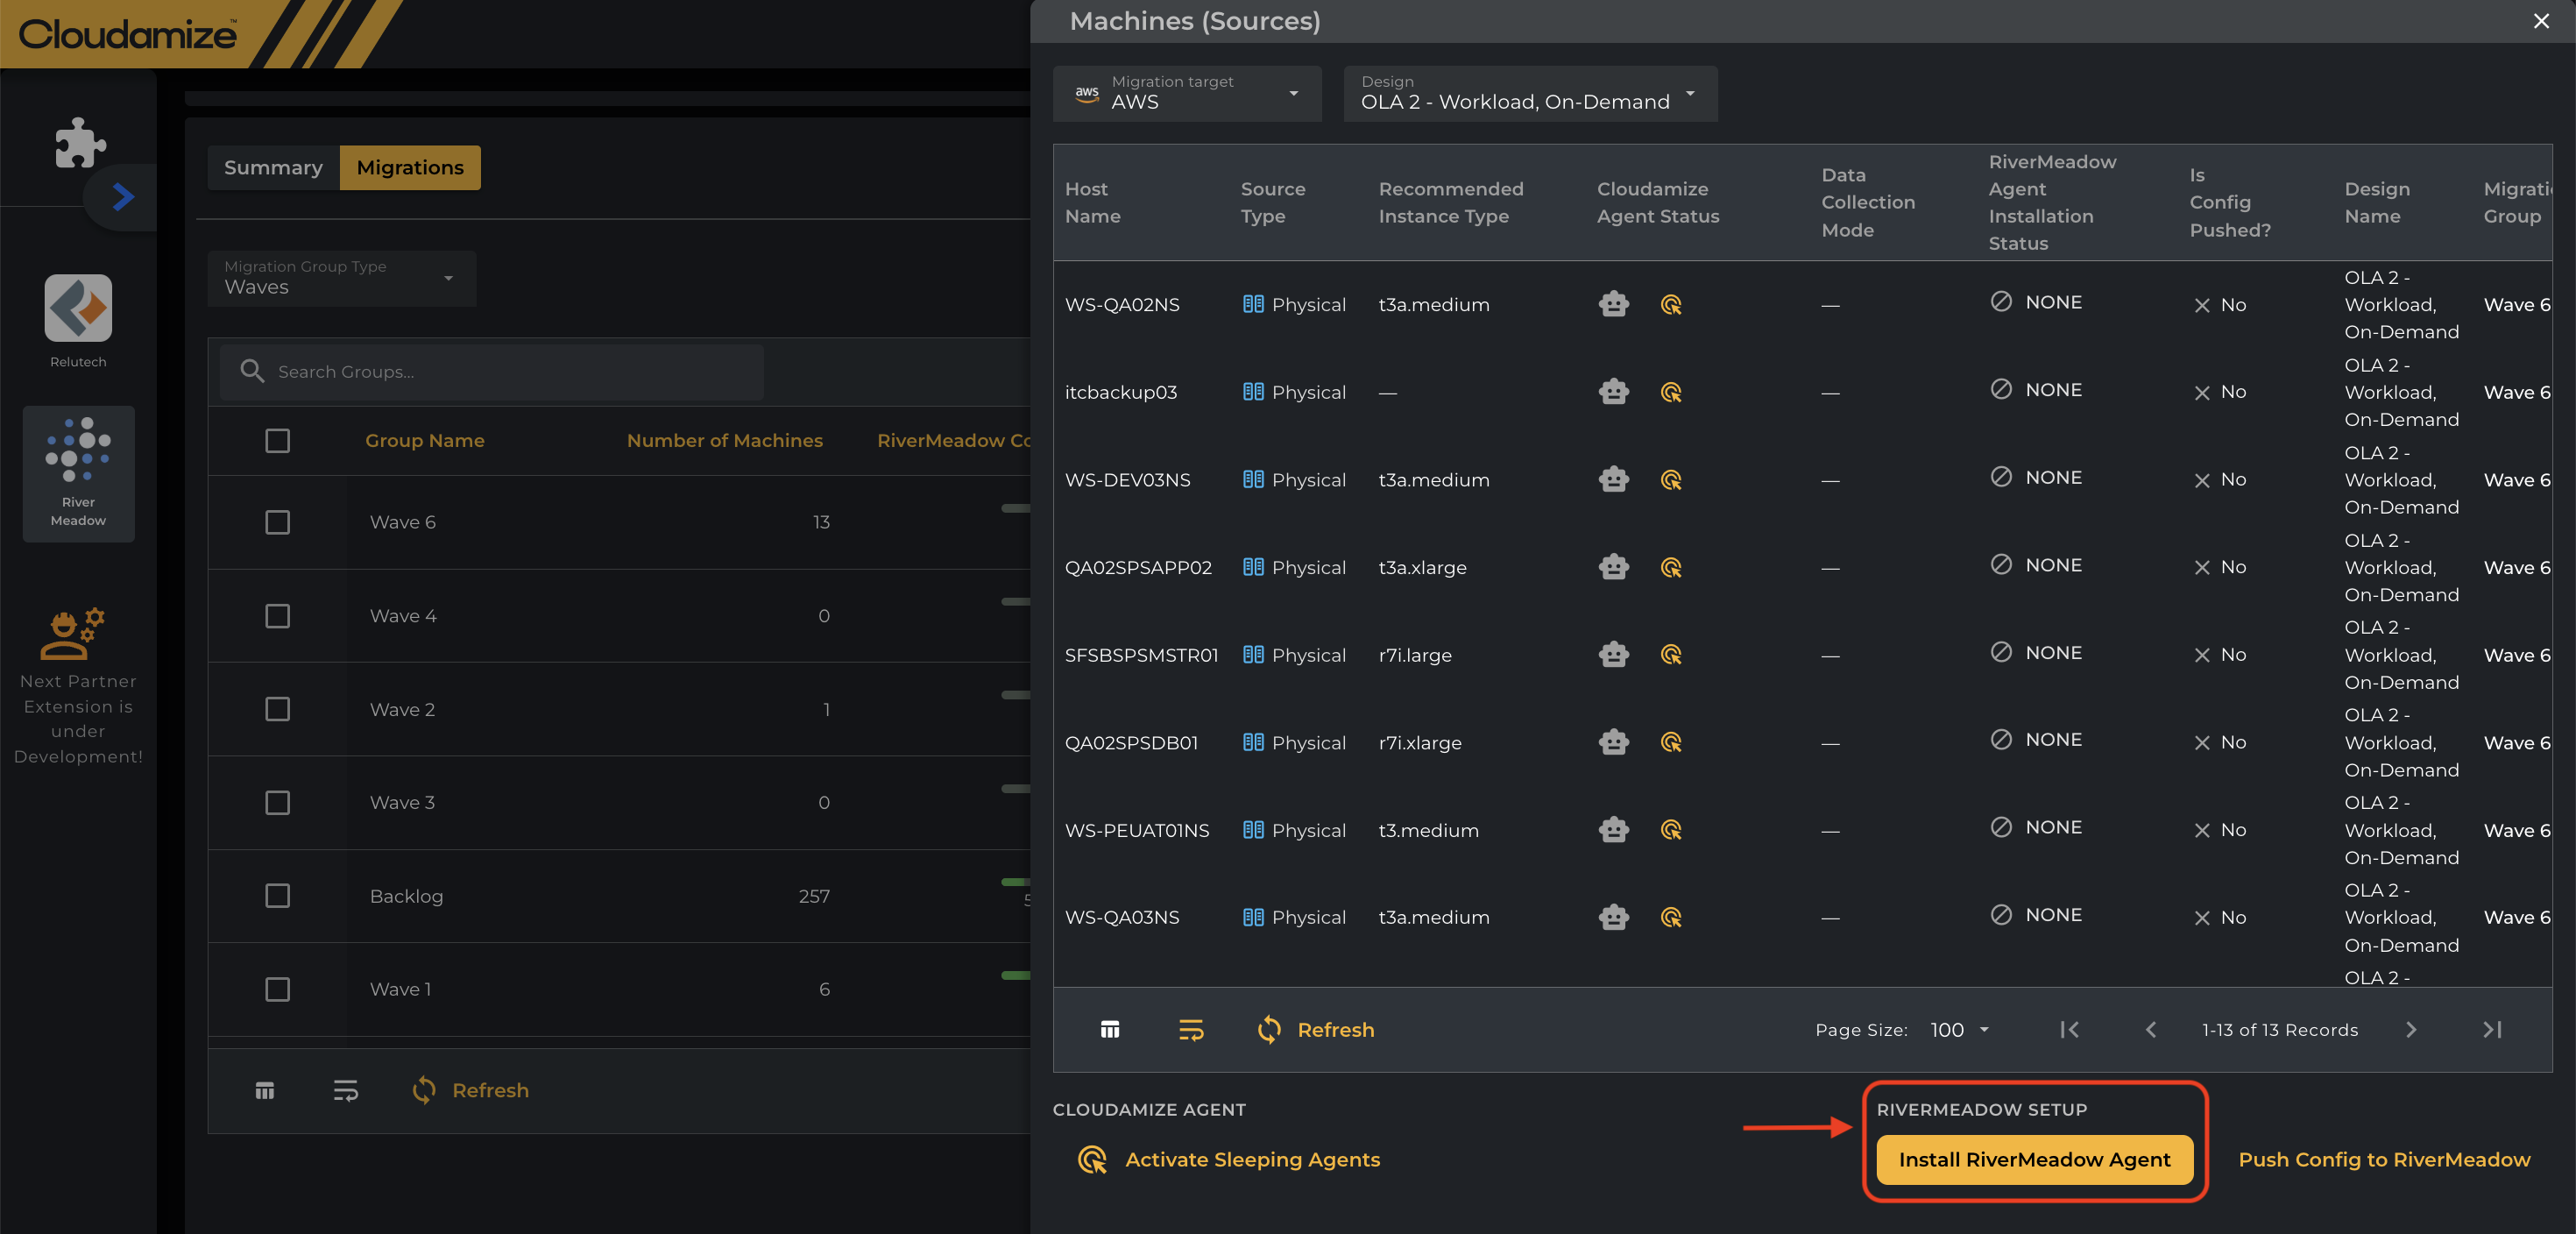Go to first page of machine records
Image resolution: width=2576 pixels, height=1234 pixels.
tap(2069, 1029)
